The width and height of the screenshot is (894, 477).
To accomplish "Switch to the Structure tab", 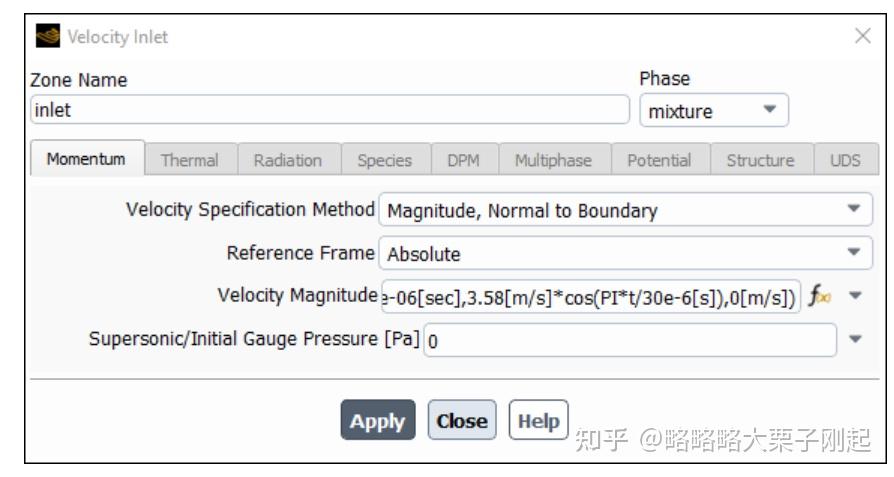I will [761, 160].
